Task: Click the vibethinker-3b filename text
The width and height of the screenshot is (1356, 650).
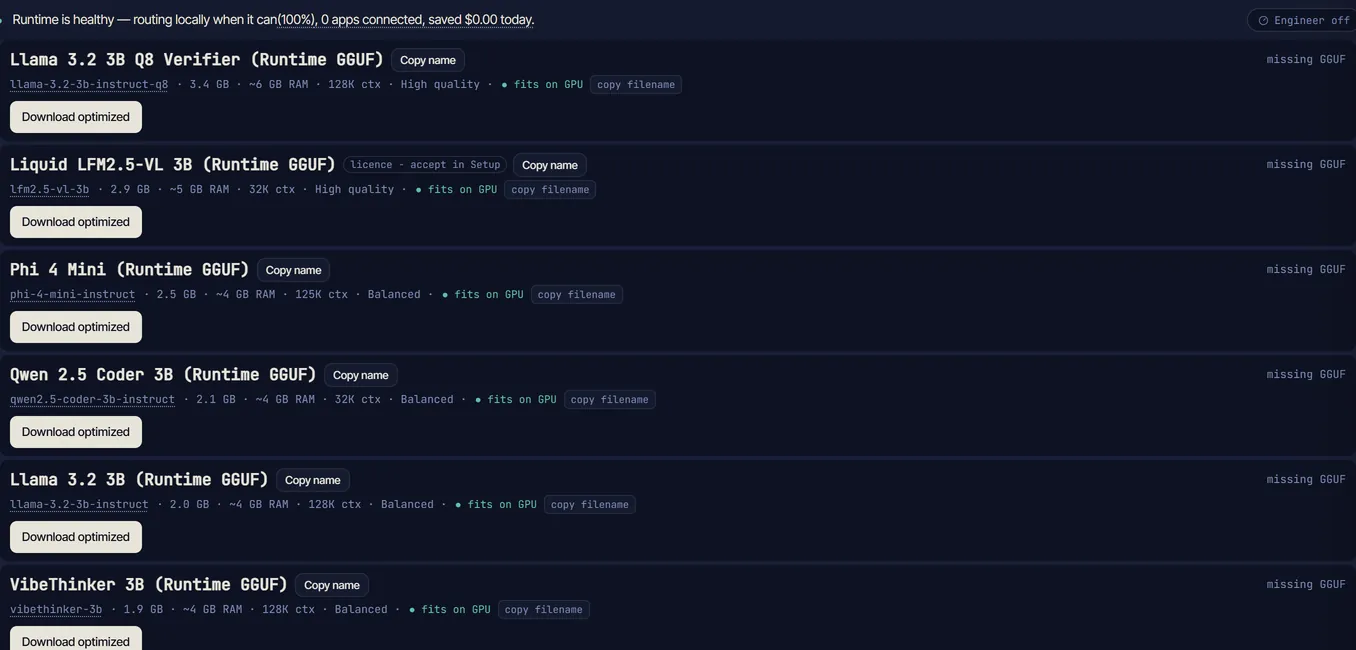Action: tap(56, 610)
